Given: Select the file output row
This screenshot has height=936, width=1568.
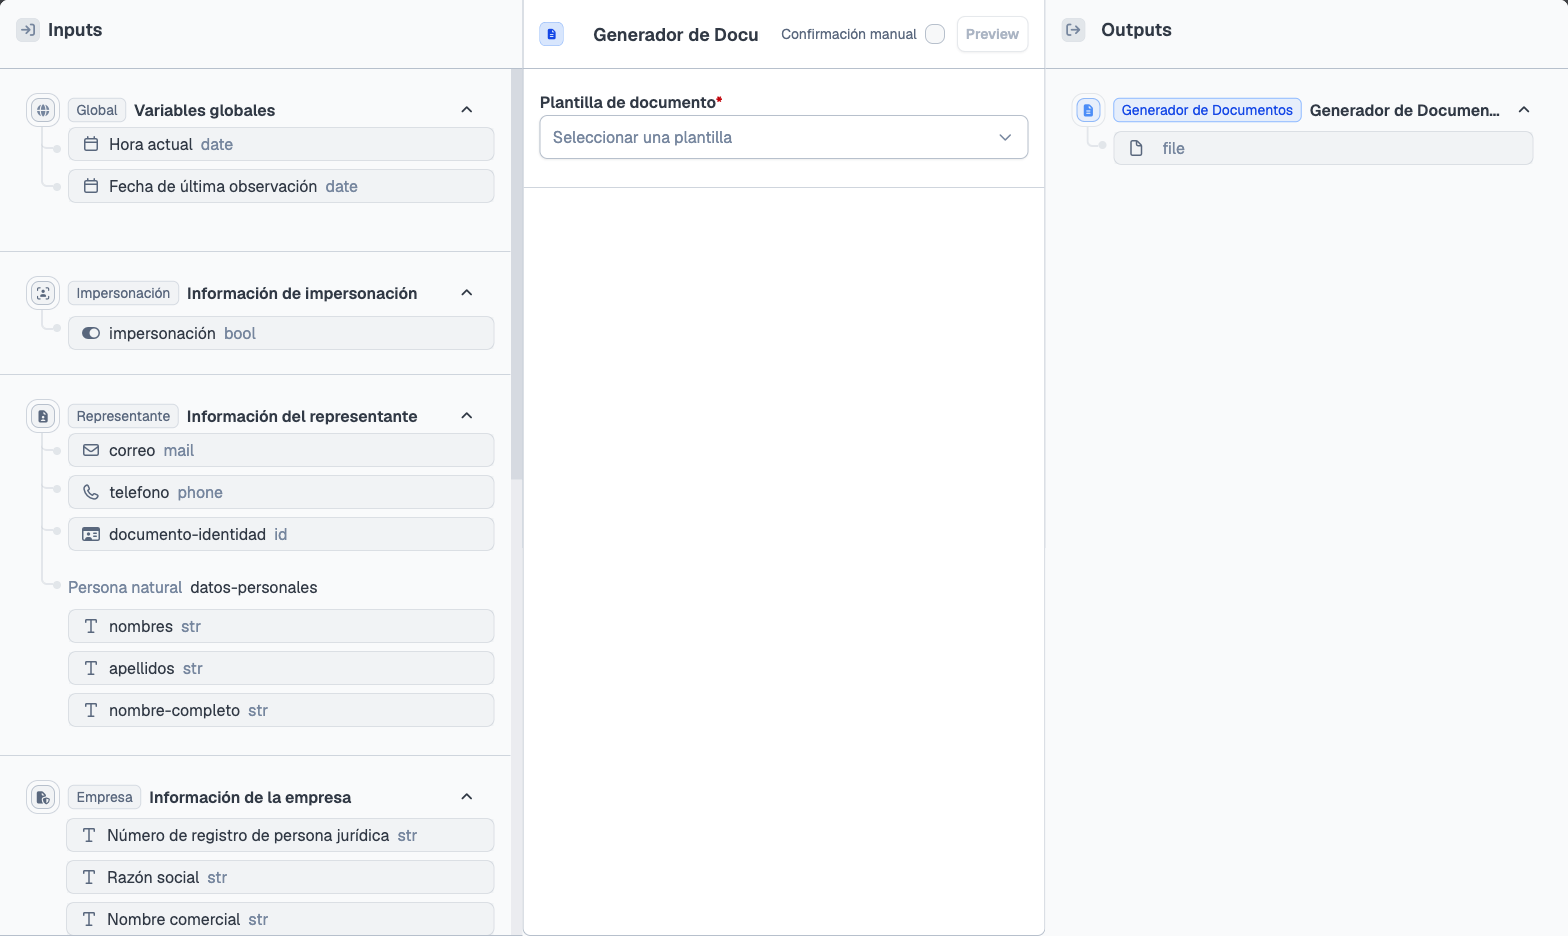Looking at the screenshot, I should (1323, 148).
